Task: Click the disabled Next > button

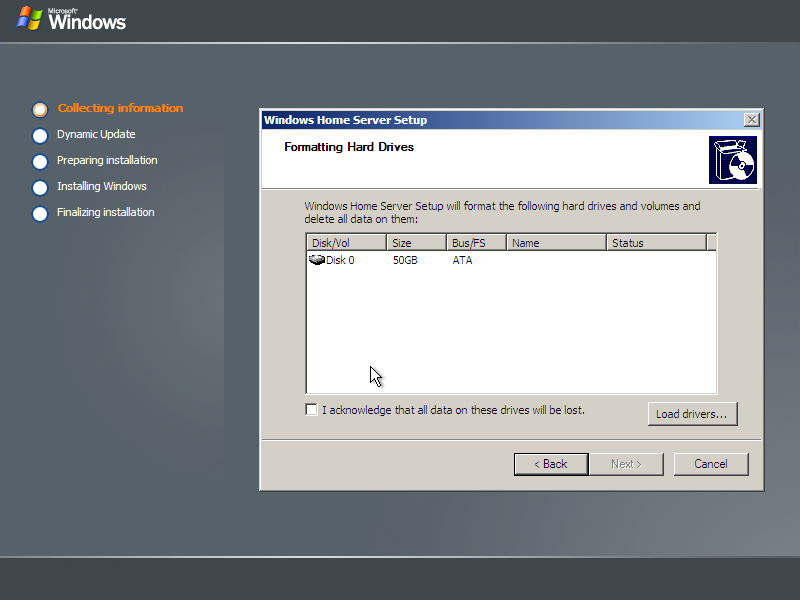Action: point(627,464)
